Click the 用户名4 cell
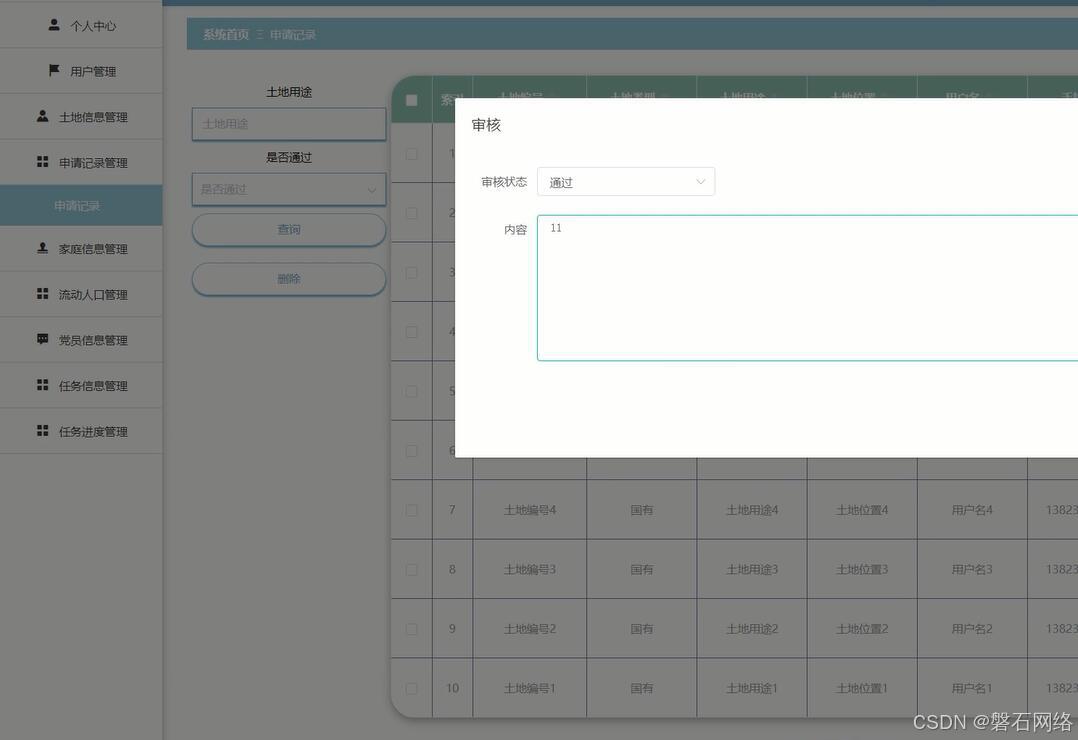Viewport: 1078px width, 740px height. [x=972, y=510]
